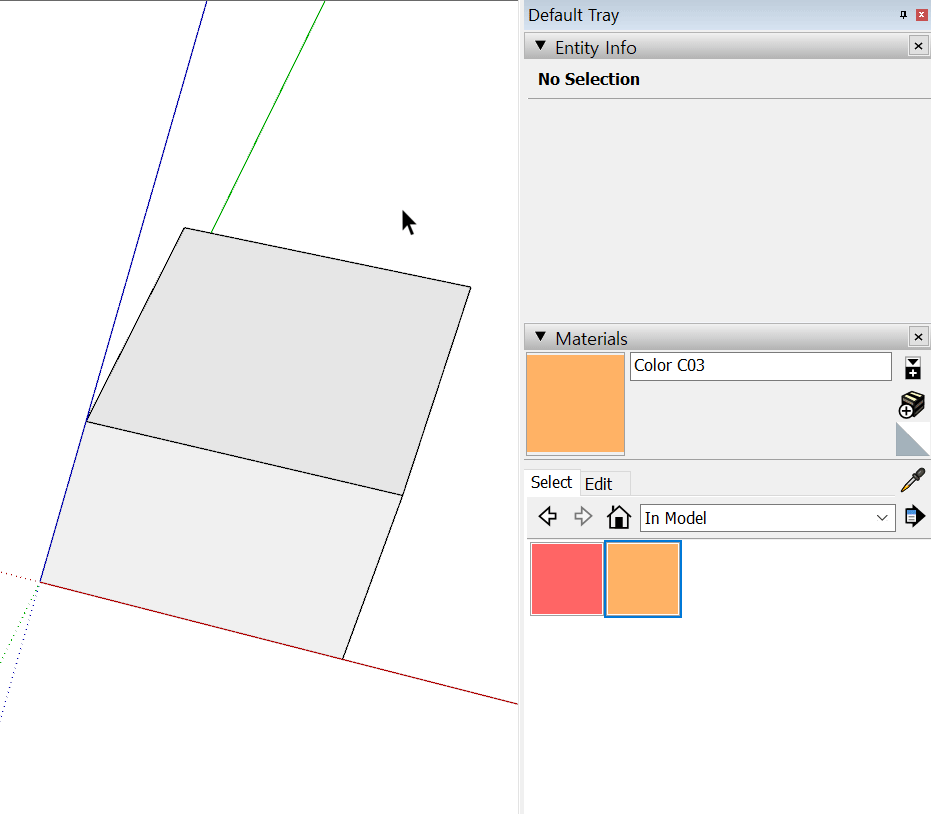The image size is (931, 814).
Task: Click the No Selection text
Action: click(589, 79)
